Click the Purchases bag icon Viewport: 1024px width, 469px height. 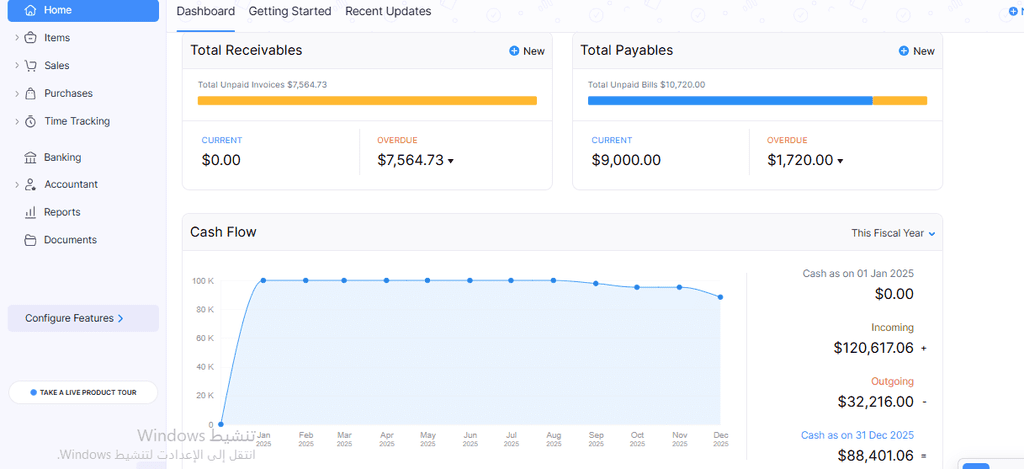pos(30,94)
